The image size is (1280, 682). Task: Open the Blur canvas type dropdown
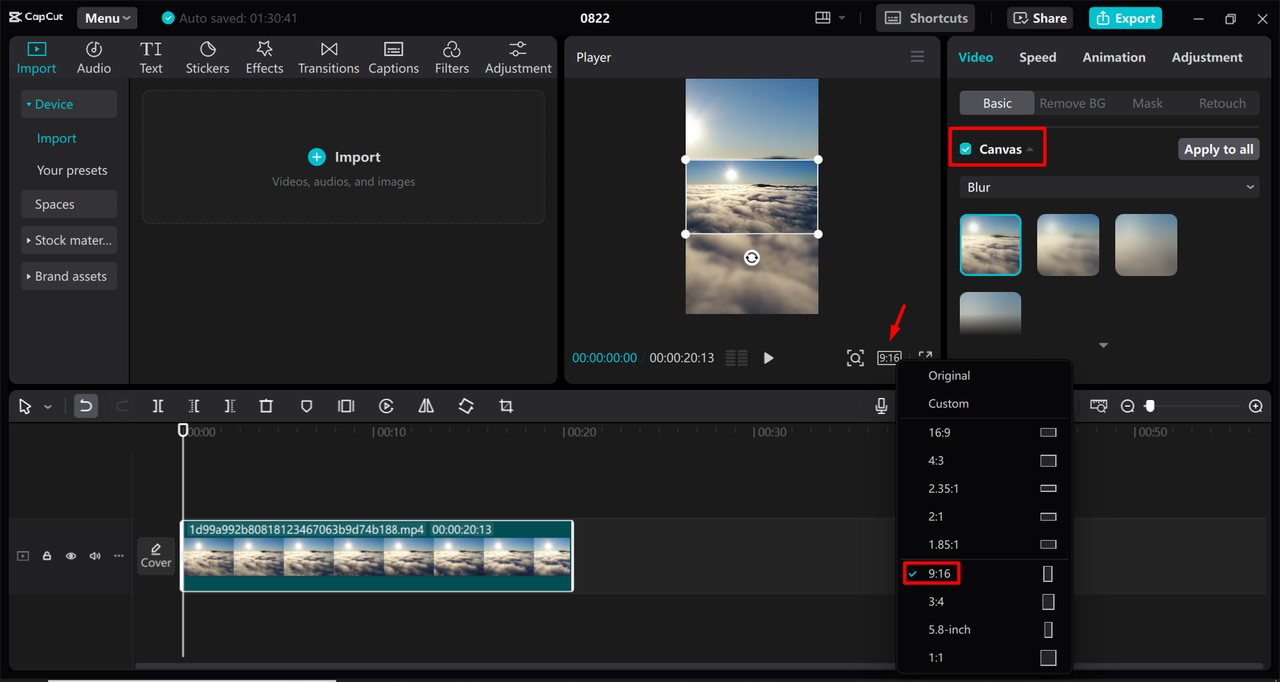tap(1110, 187)
